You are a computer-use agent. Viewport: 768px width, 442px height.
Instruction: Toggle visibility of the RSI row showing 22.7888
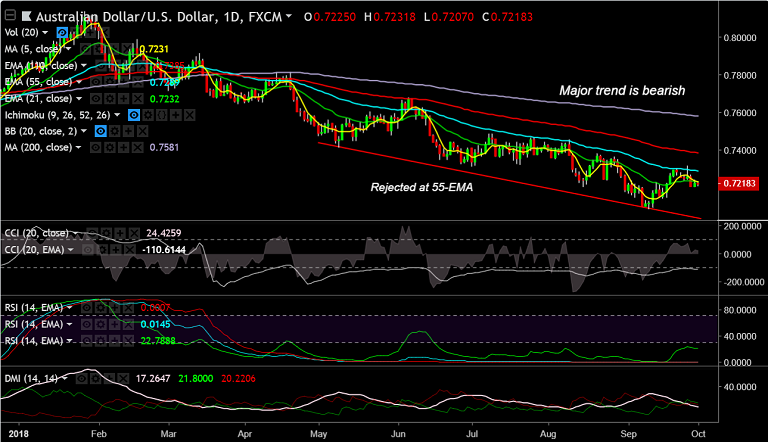[x=87, y=341]
